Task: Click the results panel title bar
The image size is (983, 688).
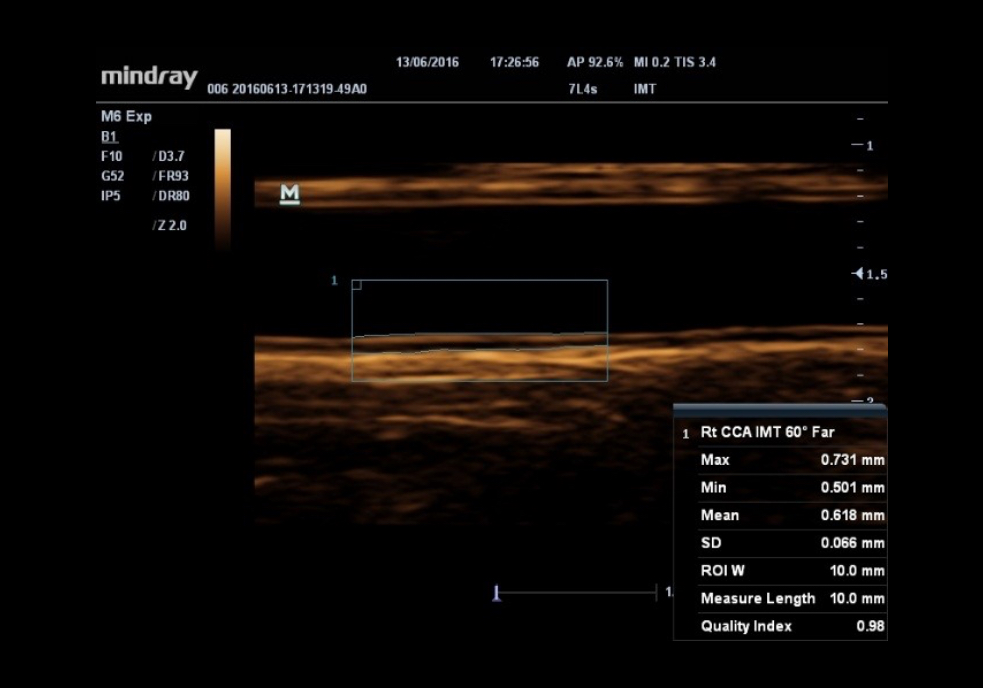Action: pyautogui.click(x=779, y=410)
